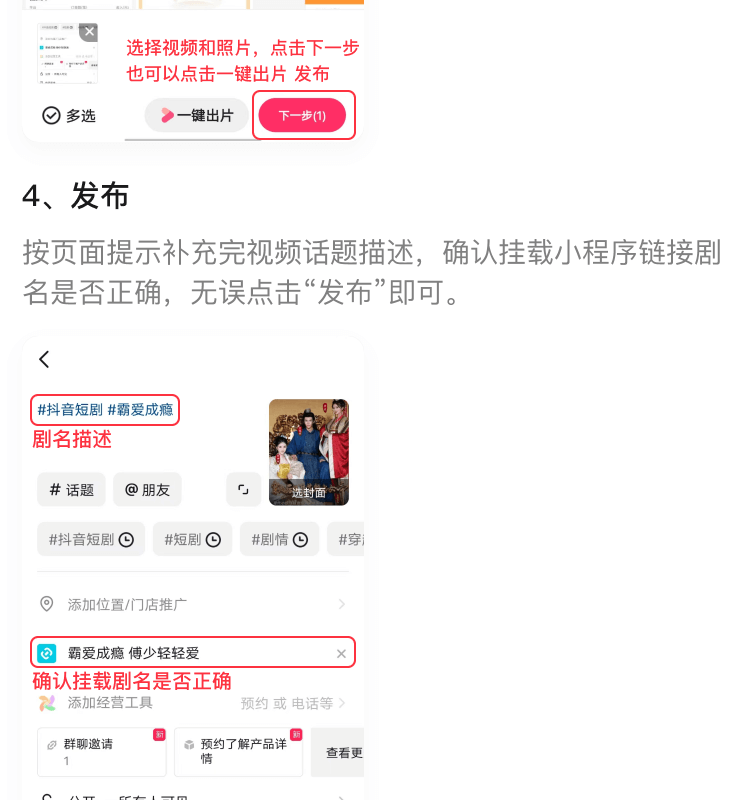Screen dimensions: 750x800
Task: Select the #短剧 recent tag chip
Action: (x=192, y=539)
